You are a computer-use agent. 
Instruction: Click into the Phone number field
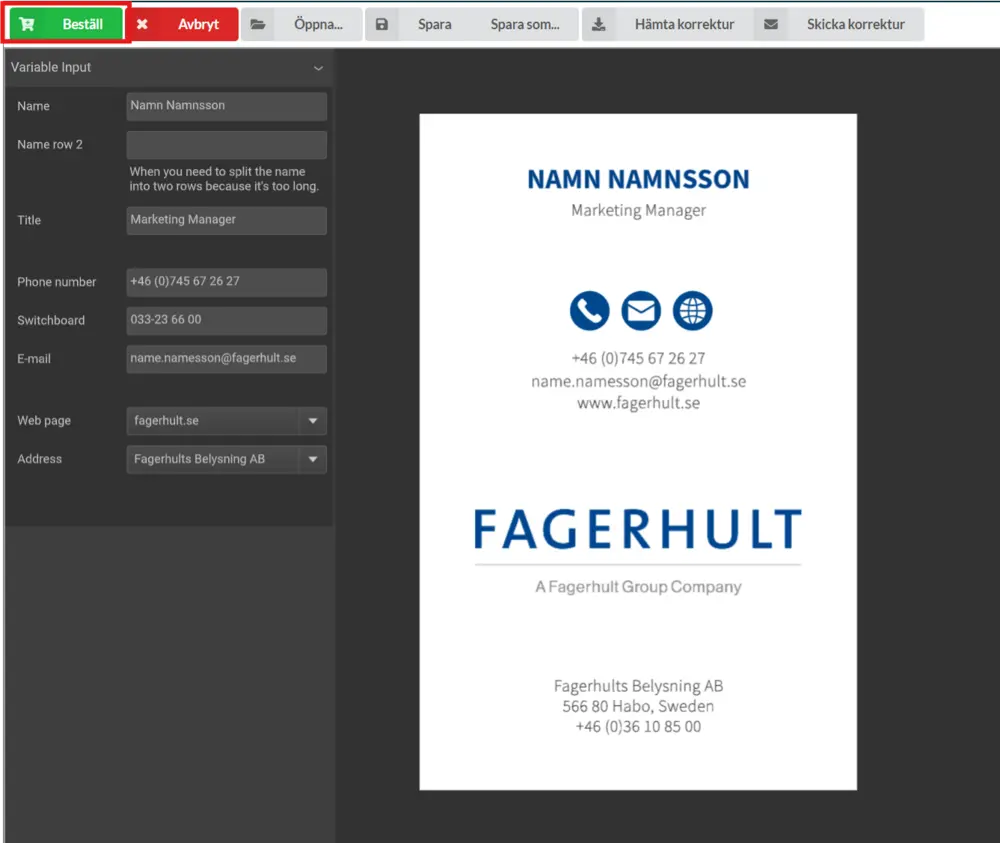point(226,282)
